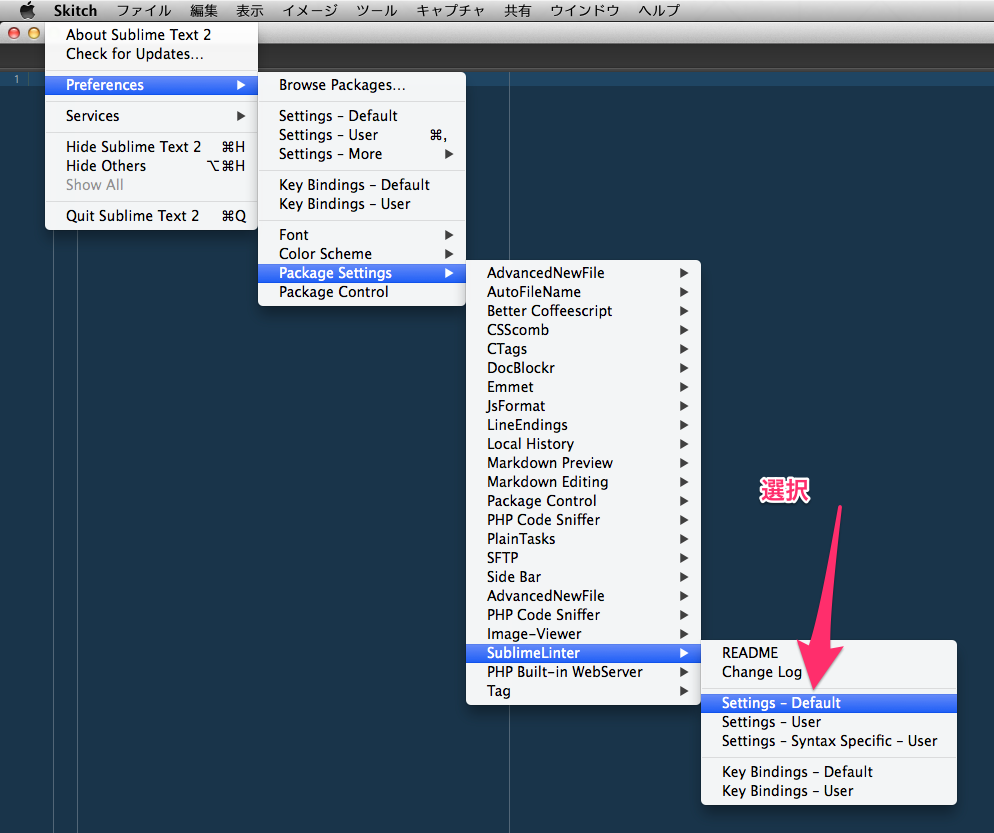The image size is (994, 833).
Task: Open Key Bindings – Default under Preferences
Action: [362, 184]
